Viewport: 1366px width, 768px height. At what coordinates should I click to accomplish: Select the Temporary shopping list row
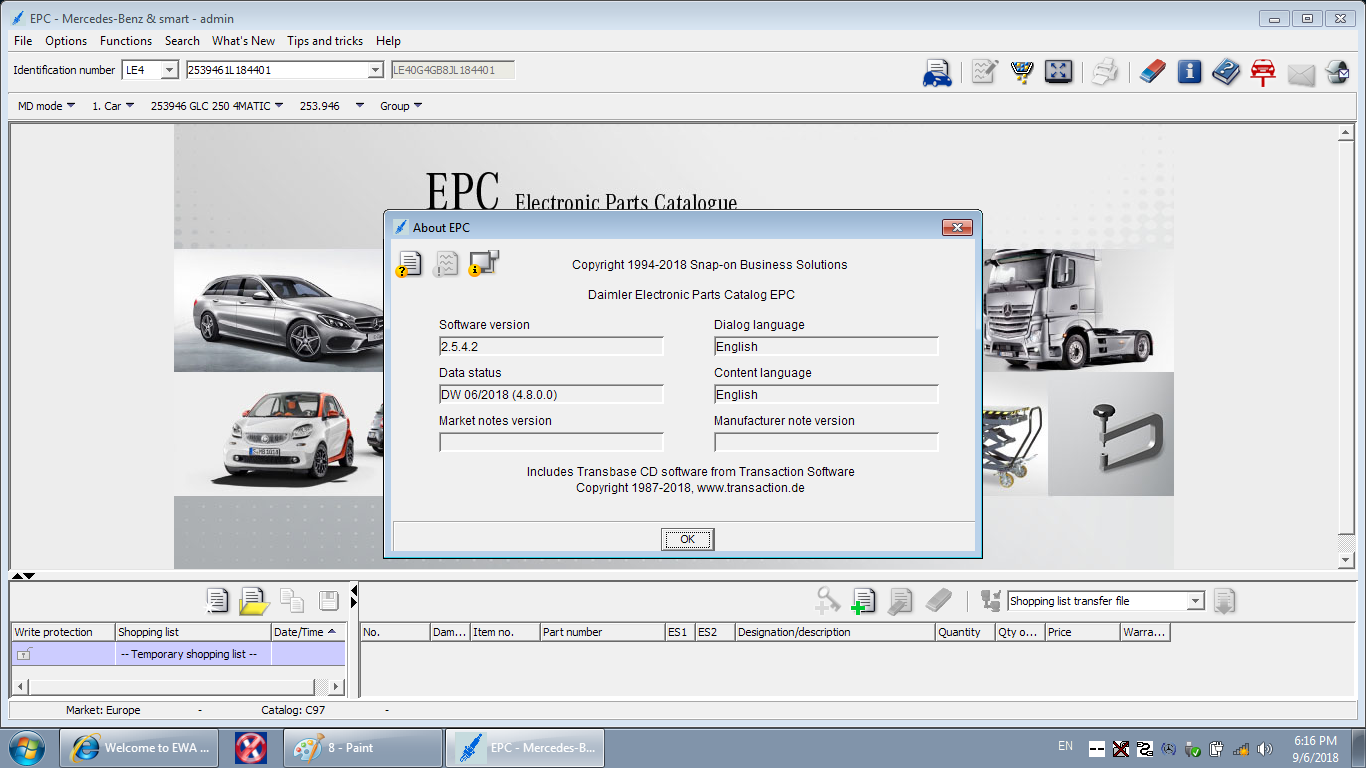[x=178, y=654]
